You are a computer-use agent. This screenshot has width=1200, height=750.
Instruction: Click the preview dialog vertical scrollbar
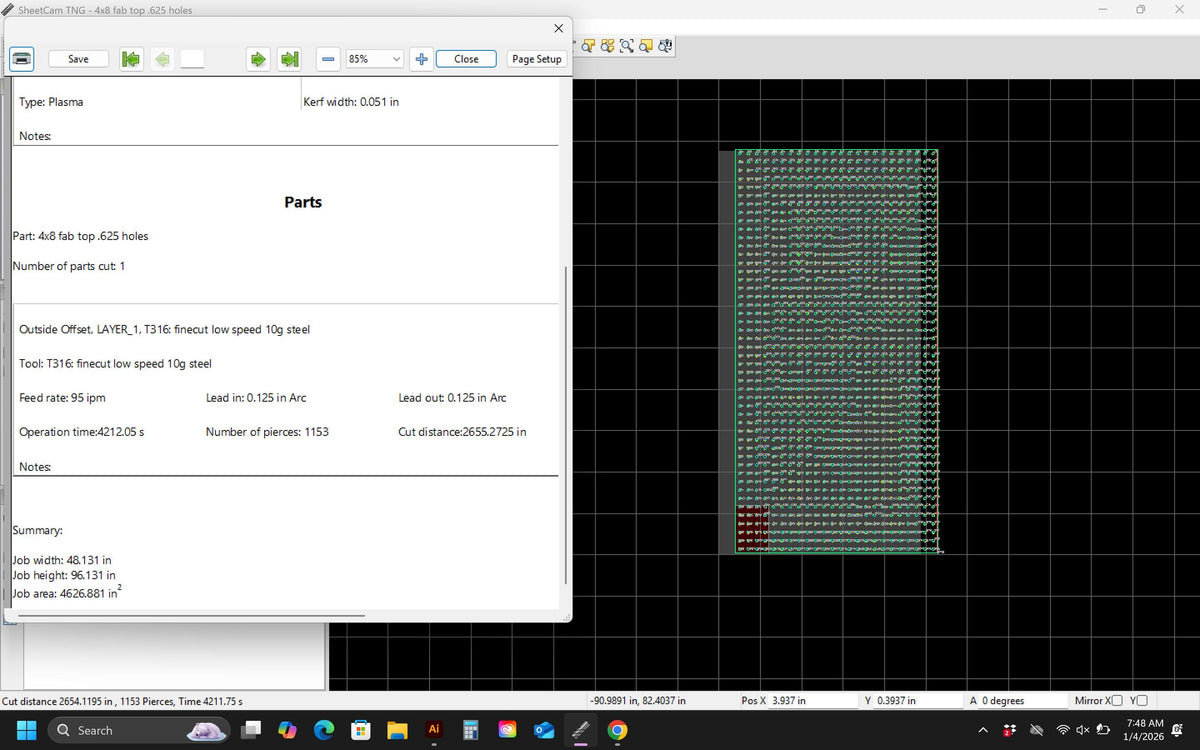567,425
